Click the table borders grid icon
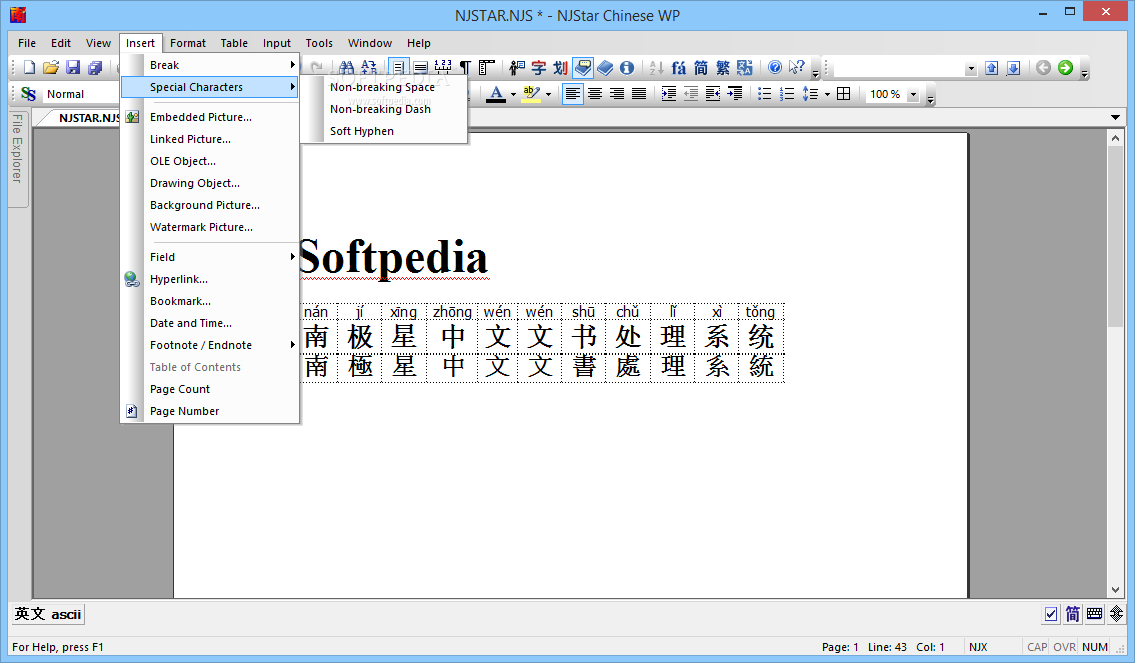The height and width of the screenshot is (663, 1135). [x=843, y=93]
